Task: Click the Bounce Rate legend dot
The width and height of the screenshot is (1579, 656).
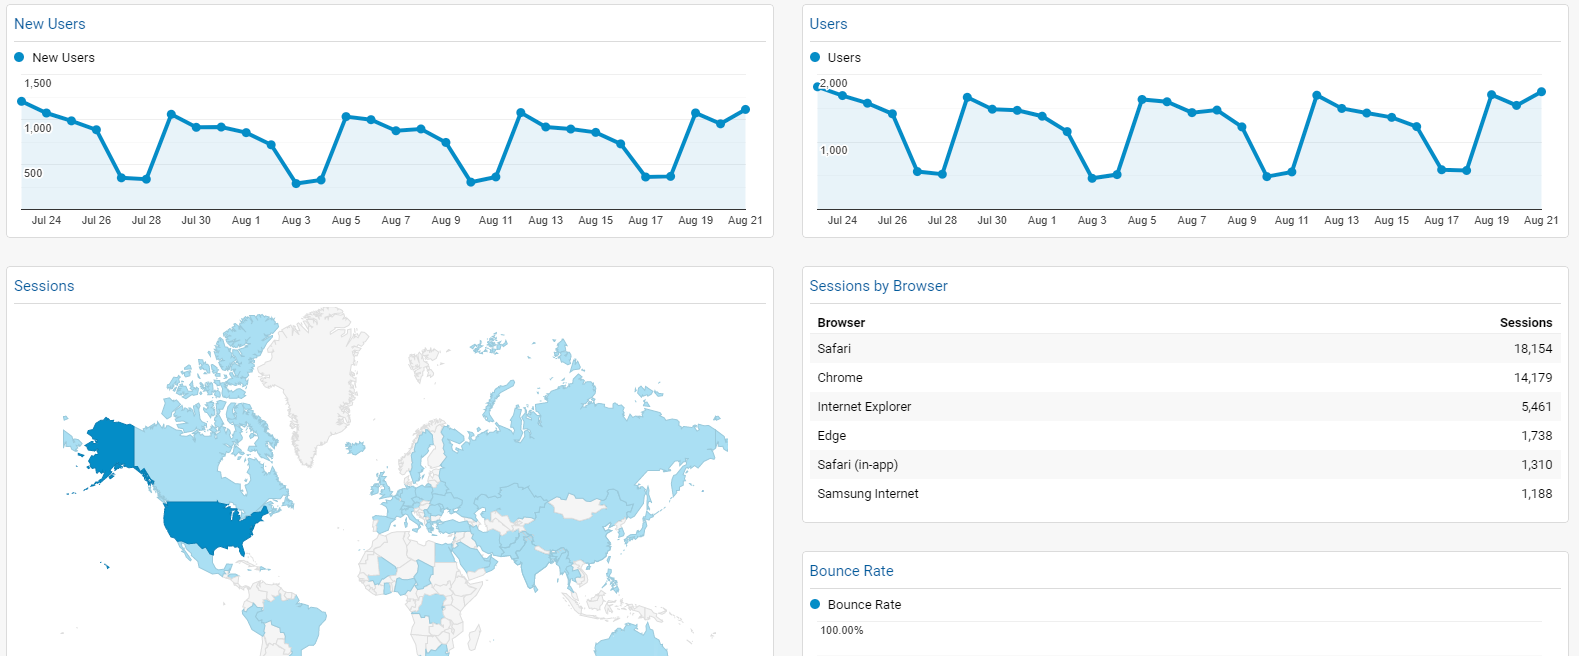Action: [x=815, y=604]
